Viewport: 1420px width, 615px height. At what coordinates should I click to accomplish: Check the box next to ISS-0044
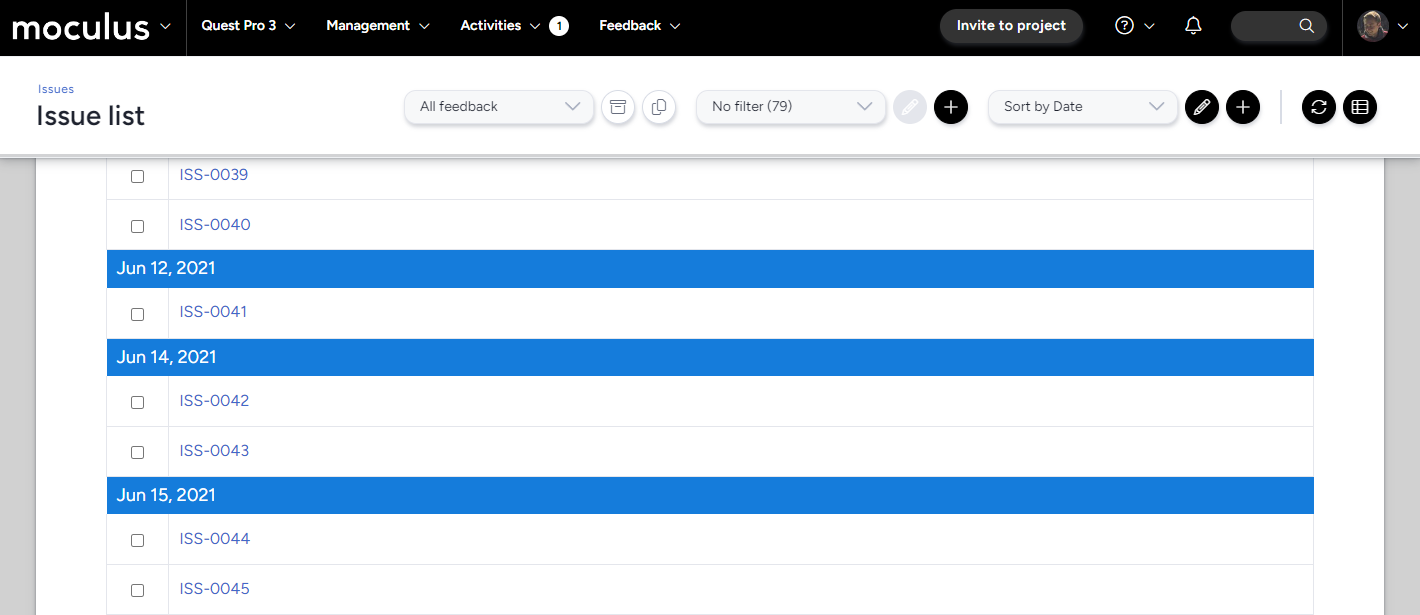[x=138, y=540]
